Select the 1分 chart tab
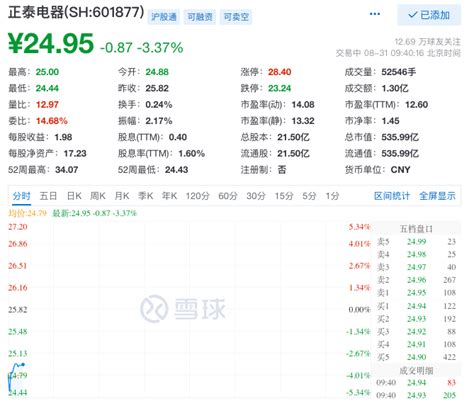 pos(332,196)
